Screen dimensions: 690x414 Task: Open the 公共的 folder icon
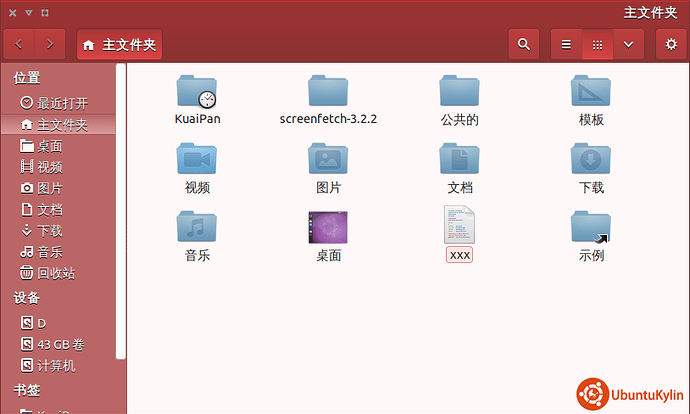459,91
